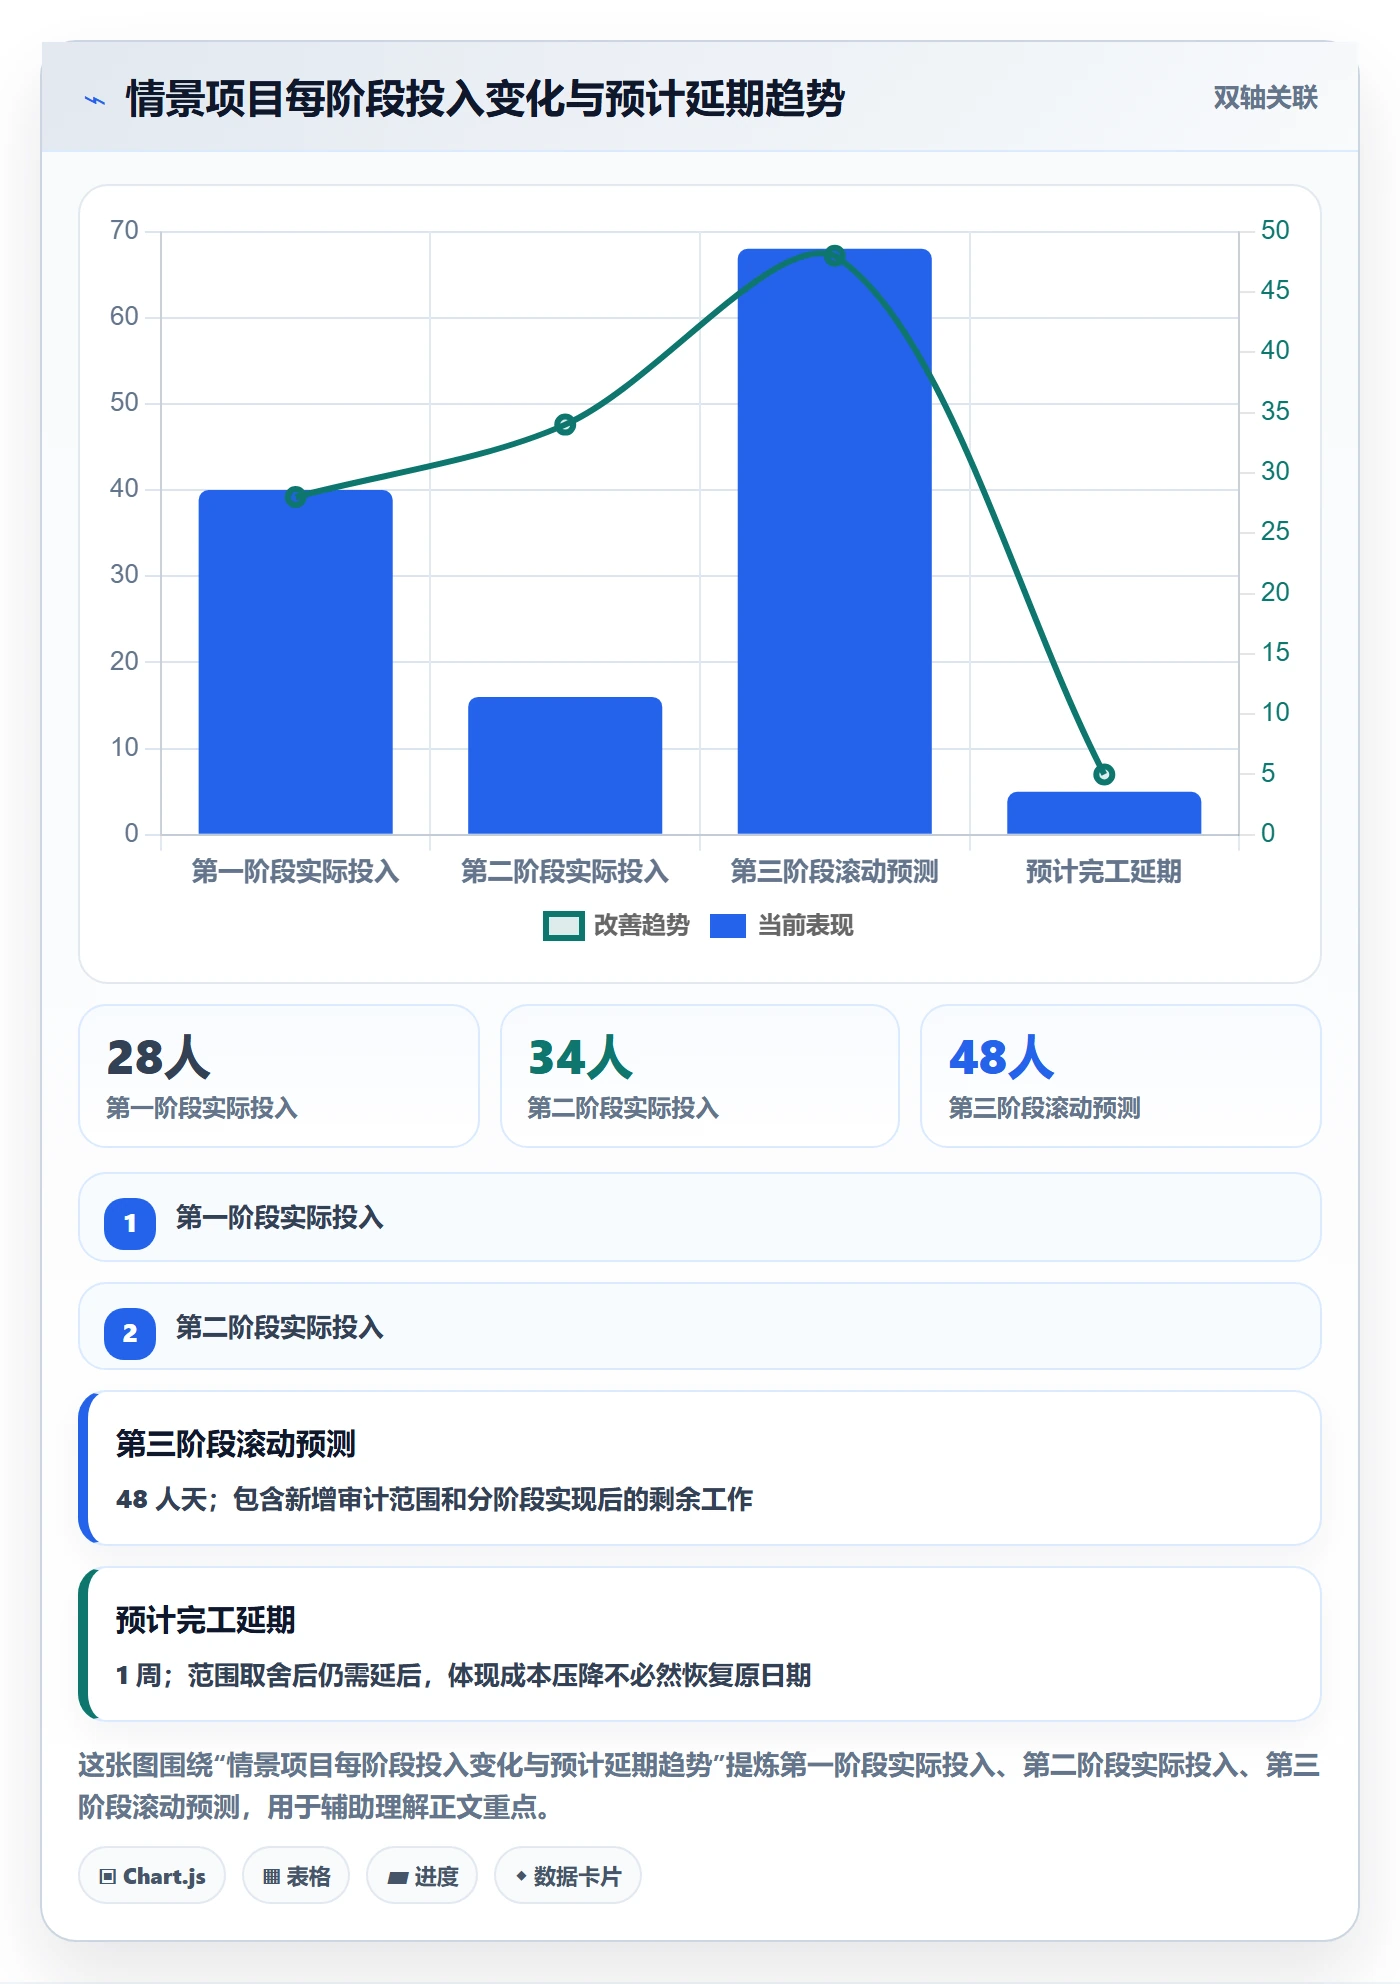
Task: Click the 第一阶段实际投入 bar in chart
Action: [295, 662]
